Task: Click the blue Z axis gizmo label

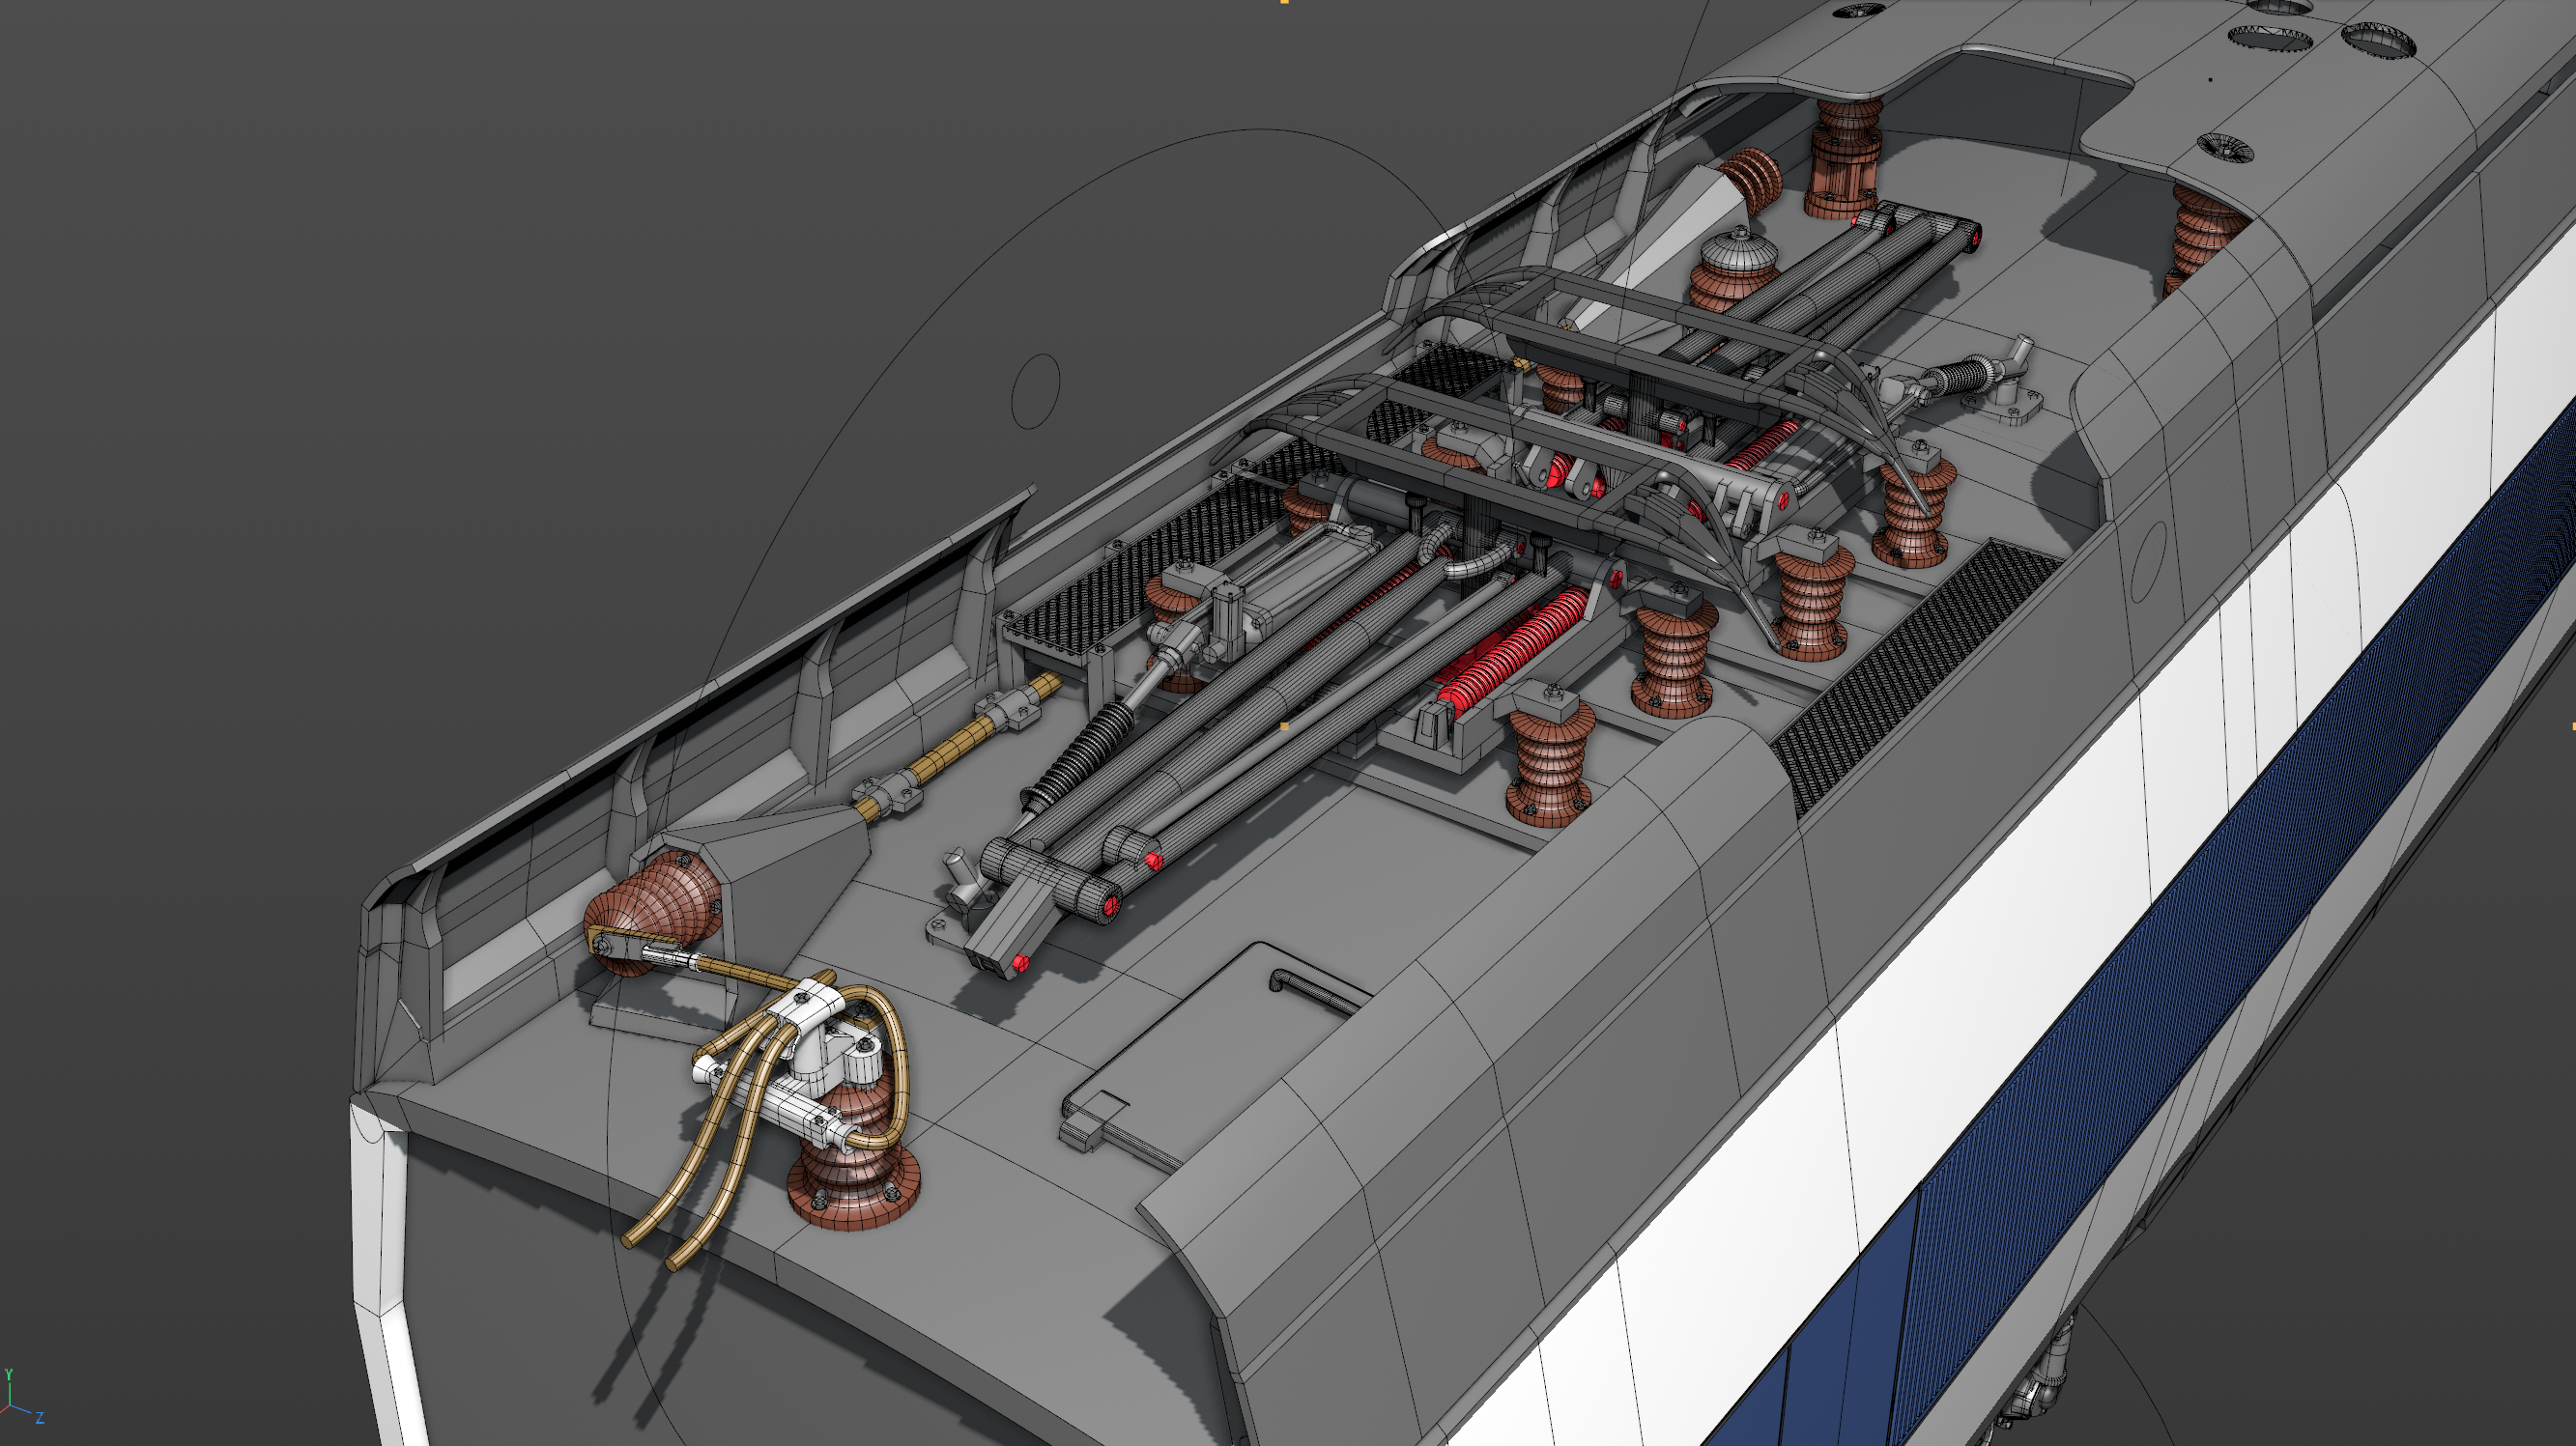Action: coord(40,1418)
